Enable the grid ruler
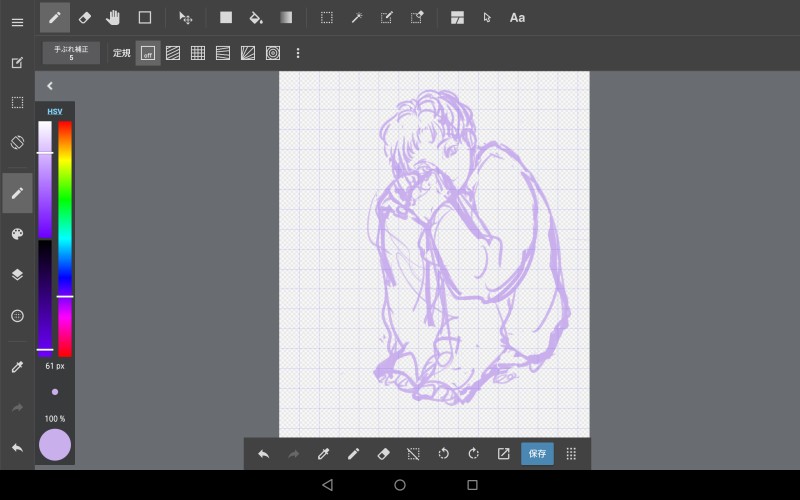The width and height of the screenshot is (800, 500). pyautogui.click(x=198, y=53)
